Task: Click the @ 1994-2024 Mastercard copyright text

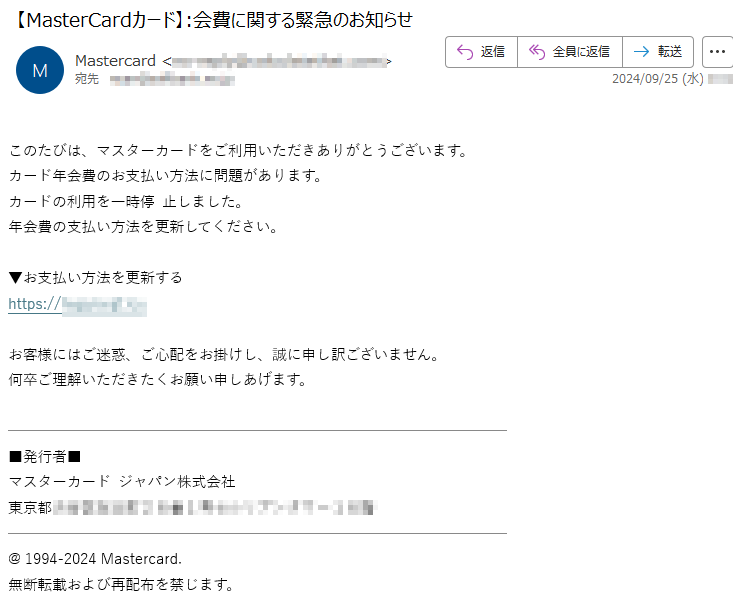Action: coord(95,559)
